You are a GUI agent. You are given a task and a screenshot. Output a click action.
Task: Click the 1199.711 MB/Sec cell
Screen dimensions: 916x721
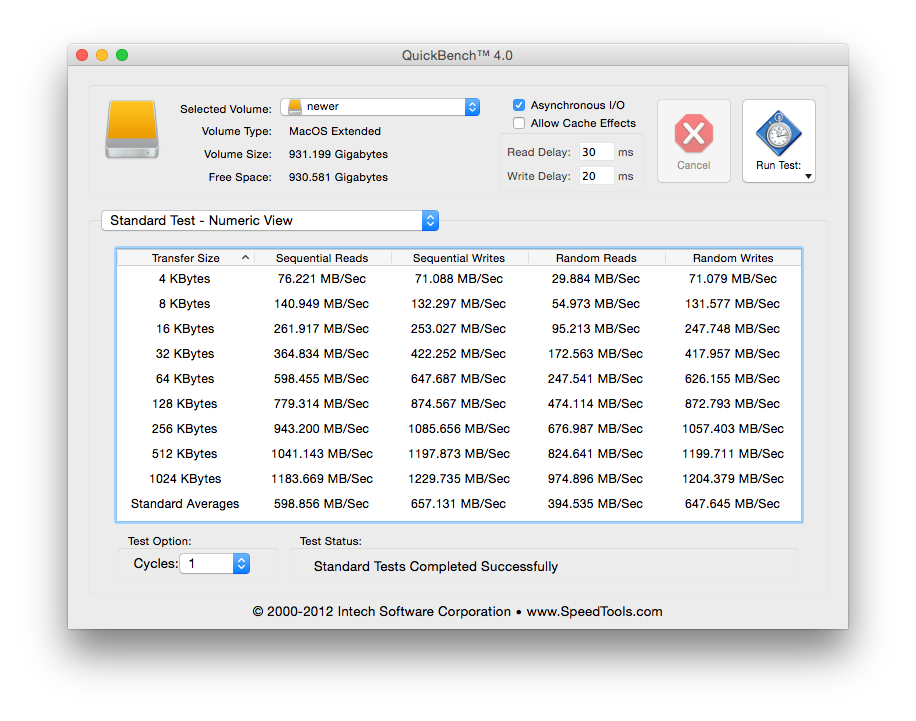733,453
